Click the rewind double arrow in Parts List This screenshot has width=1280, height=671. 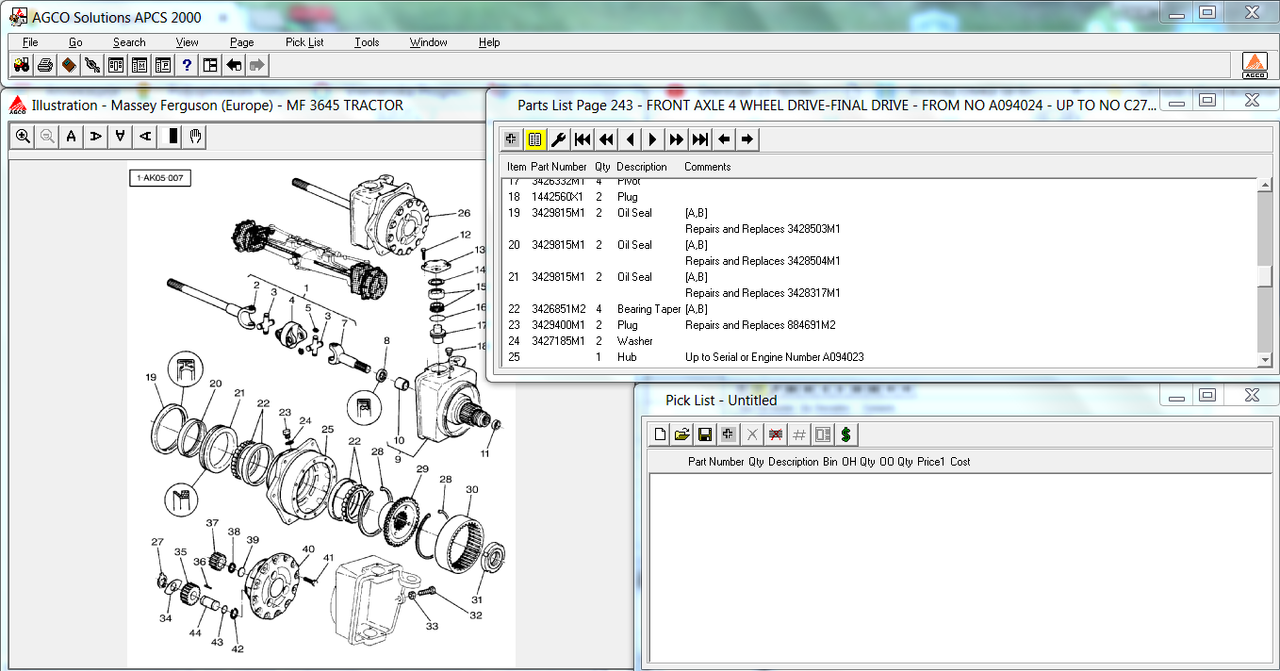[x=606, y=139]
